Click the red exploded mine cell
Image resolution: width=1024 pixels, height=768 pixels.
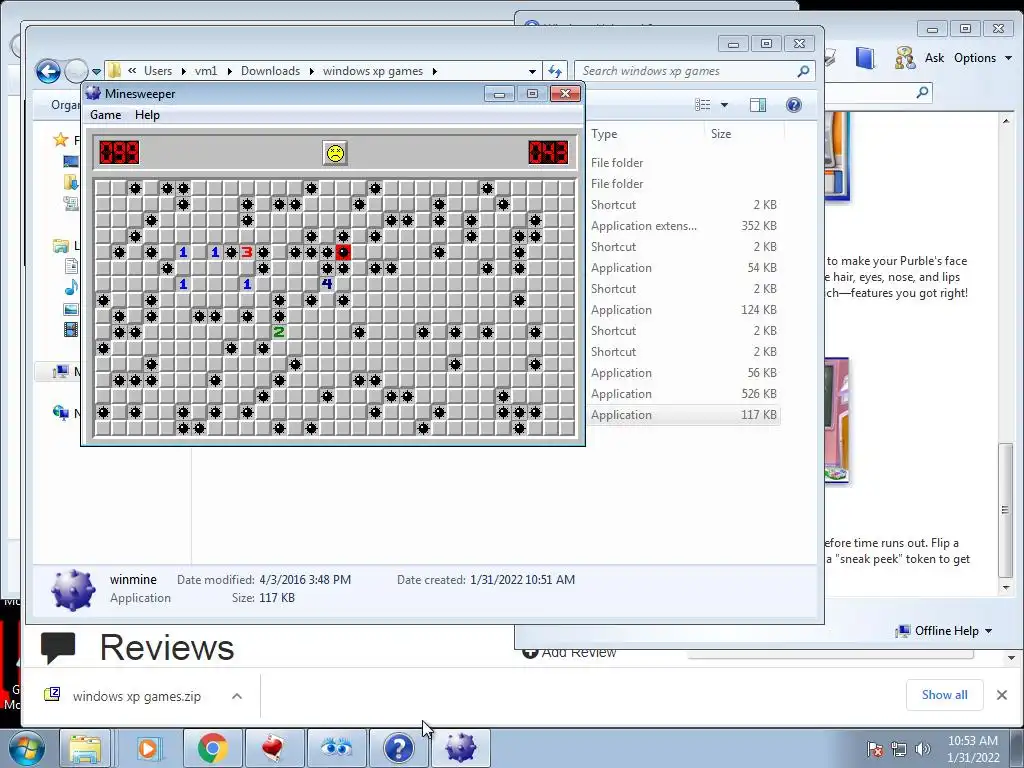point(343,252)
